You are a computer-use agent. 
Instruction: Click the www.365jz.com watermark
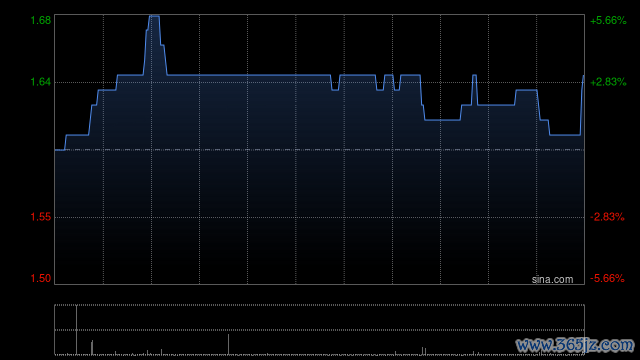click(575, 345)
